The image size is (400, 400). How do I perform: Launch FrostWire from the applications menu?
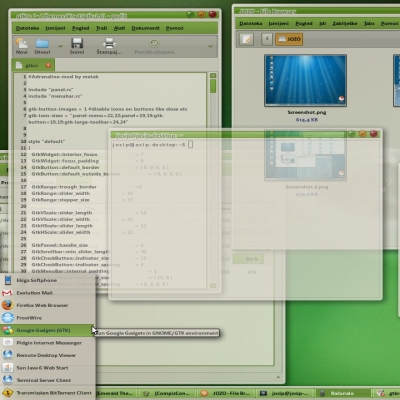tap(48, 318)
